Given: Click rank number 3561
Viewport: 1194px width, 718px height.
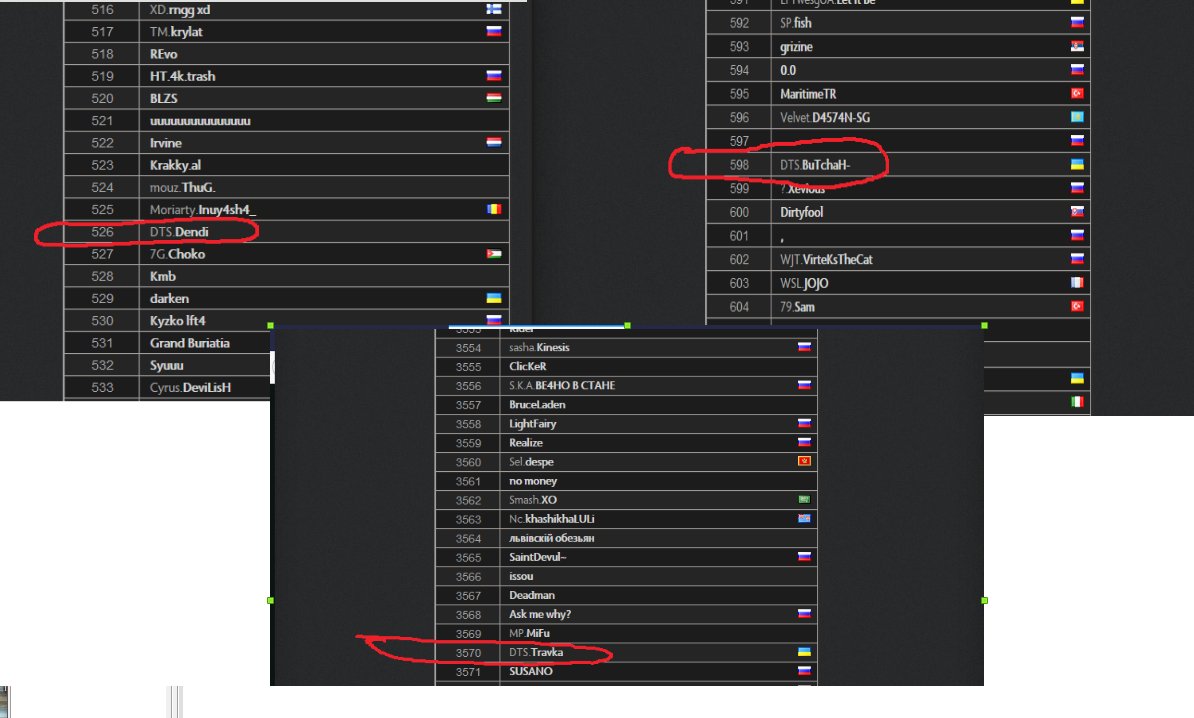Looking at the screenshot, I should click(x=468, y=481).
